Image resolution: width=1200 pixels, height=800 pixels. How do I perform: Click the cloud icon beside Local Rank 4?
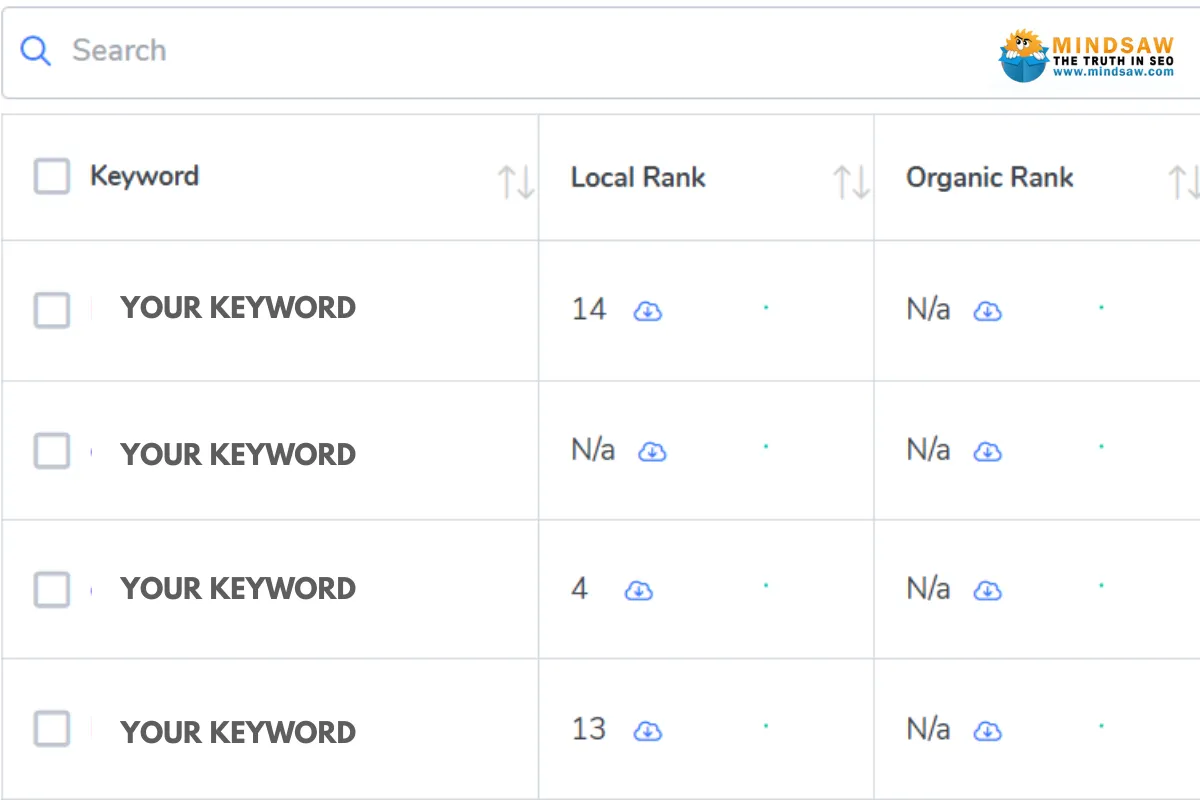point(639,590)
